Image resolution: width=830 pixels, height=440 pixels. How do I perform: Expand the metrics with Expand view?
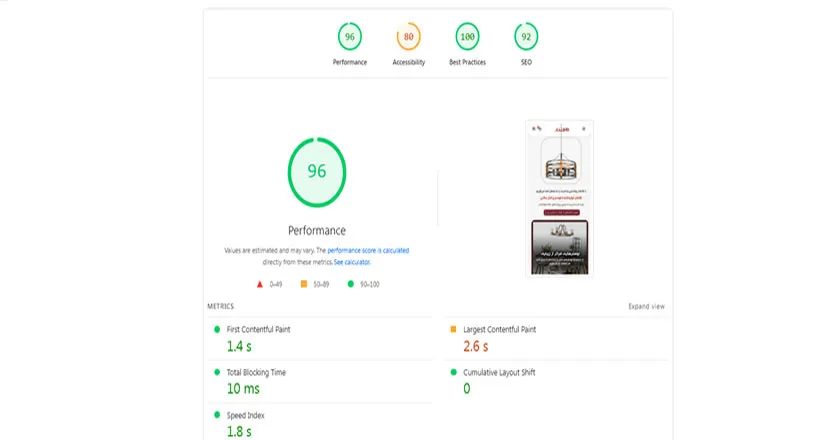[x=646, y=306]
